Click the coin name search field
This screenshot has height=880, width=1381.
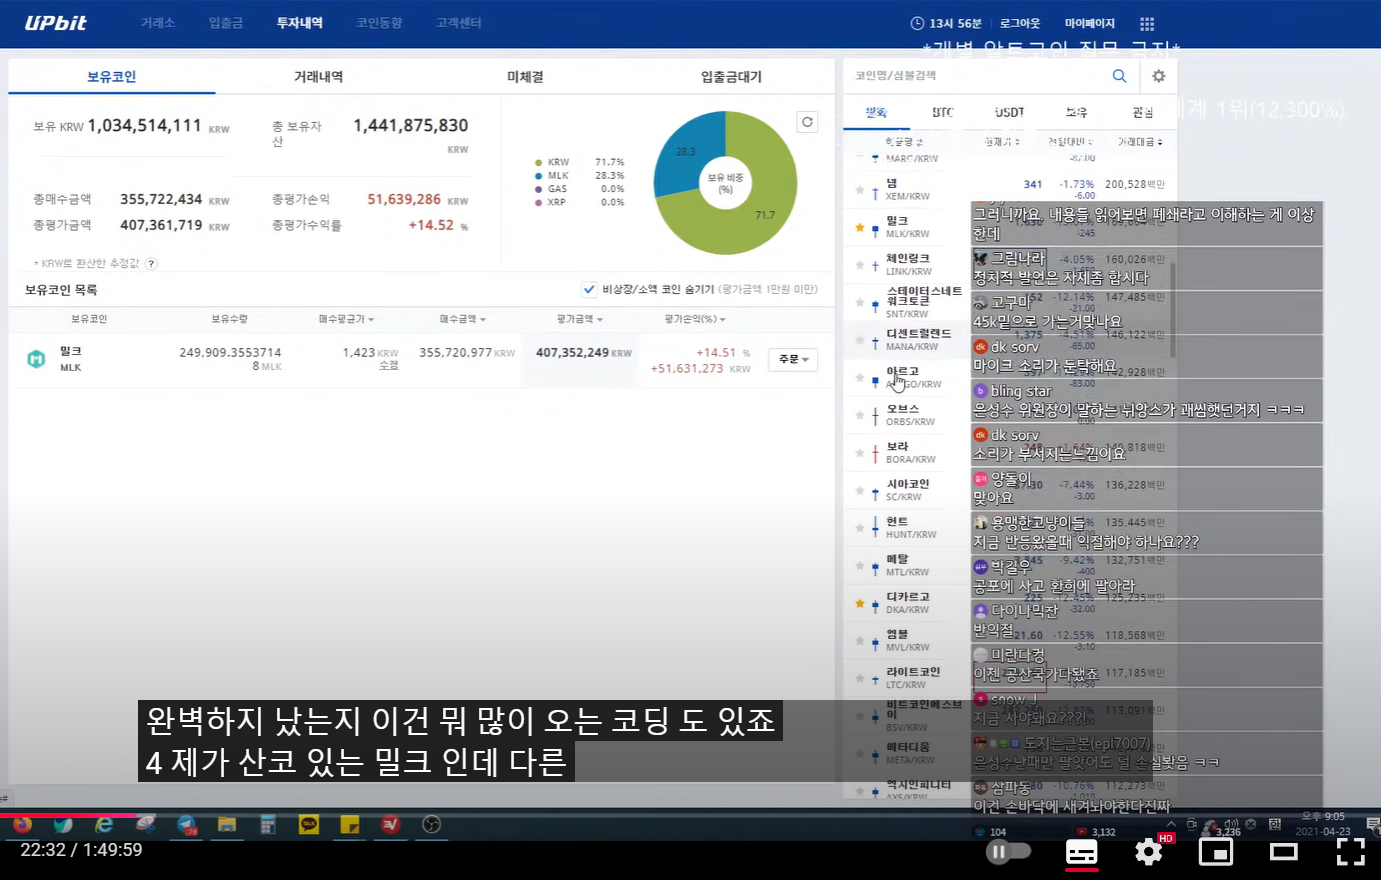click(976, 76)
